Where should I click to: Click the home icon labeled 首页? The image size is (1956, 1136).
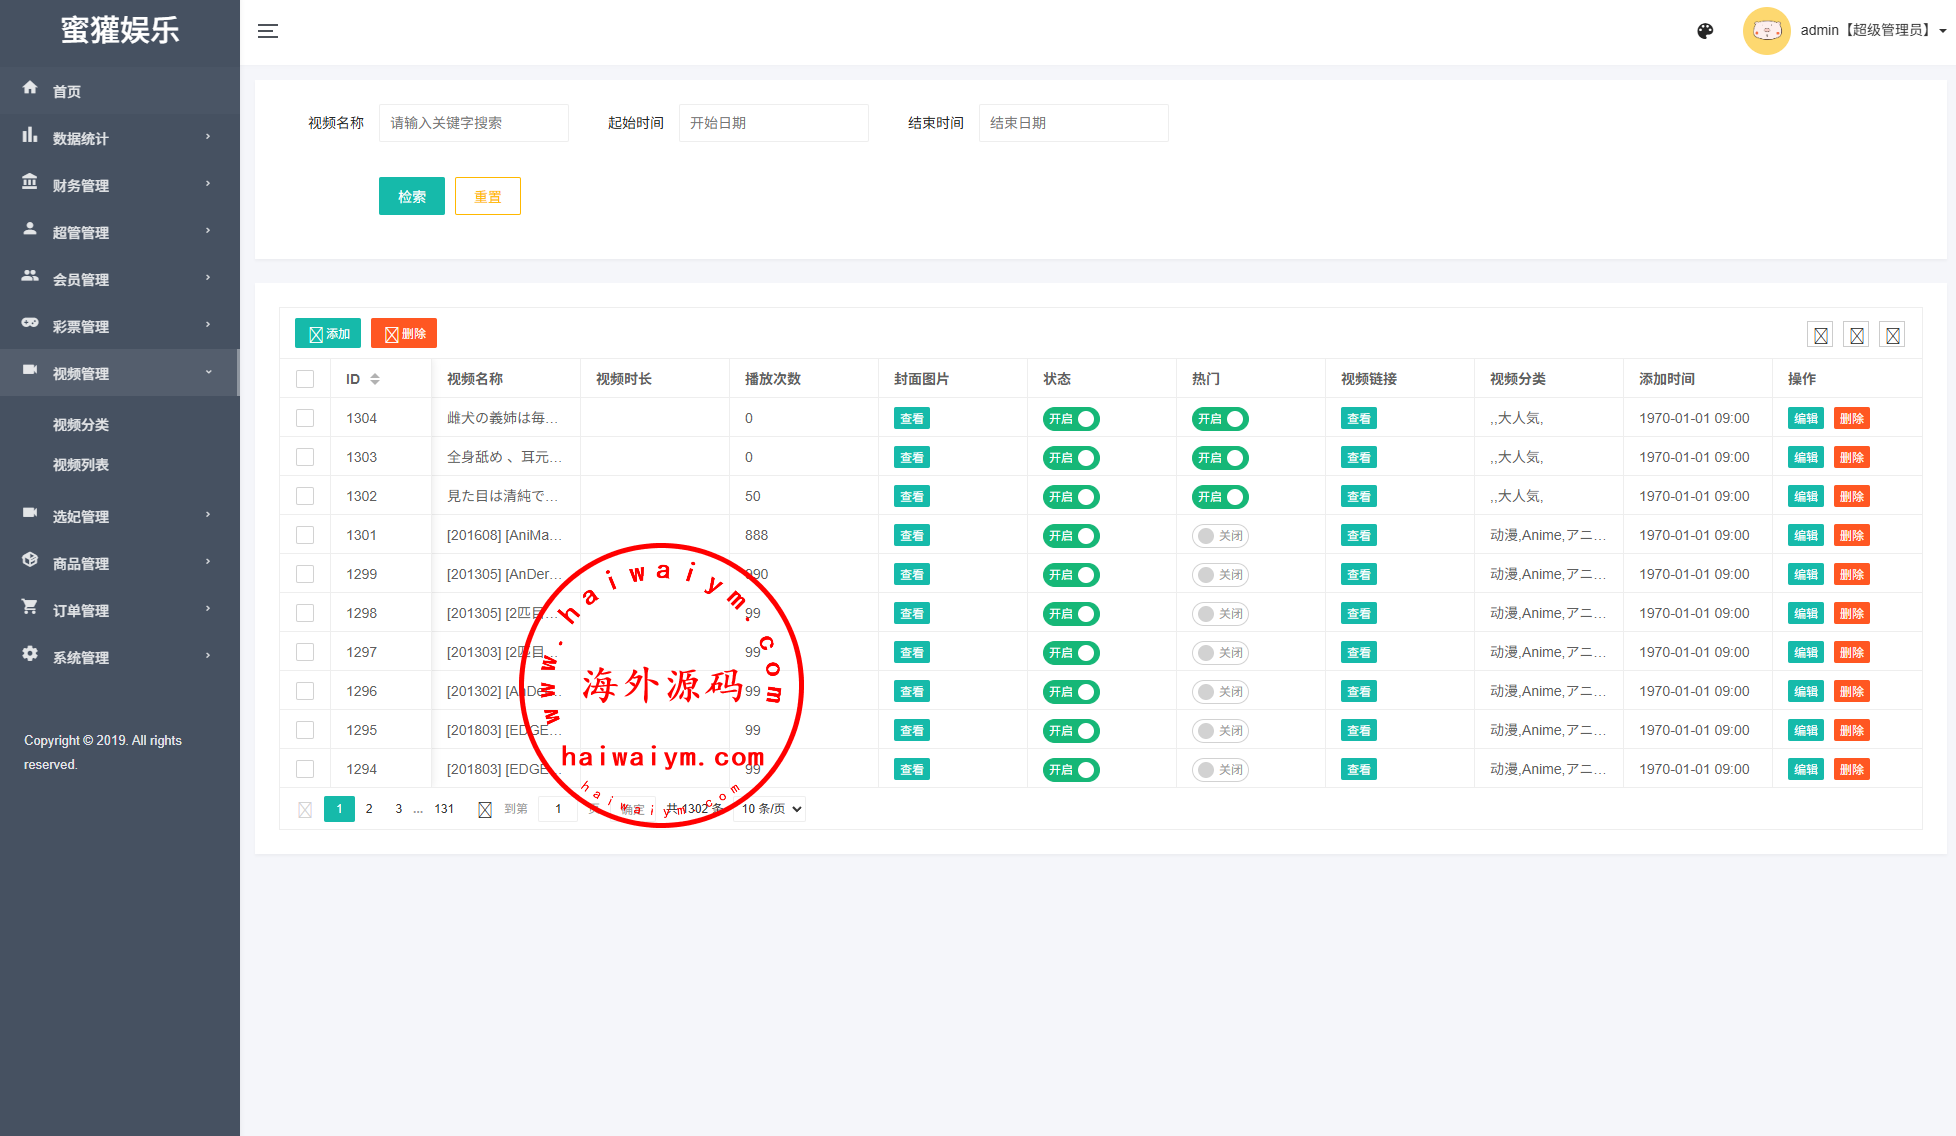(30, 88)
